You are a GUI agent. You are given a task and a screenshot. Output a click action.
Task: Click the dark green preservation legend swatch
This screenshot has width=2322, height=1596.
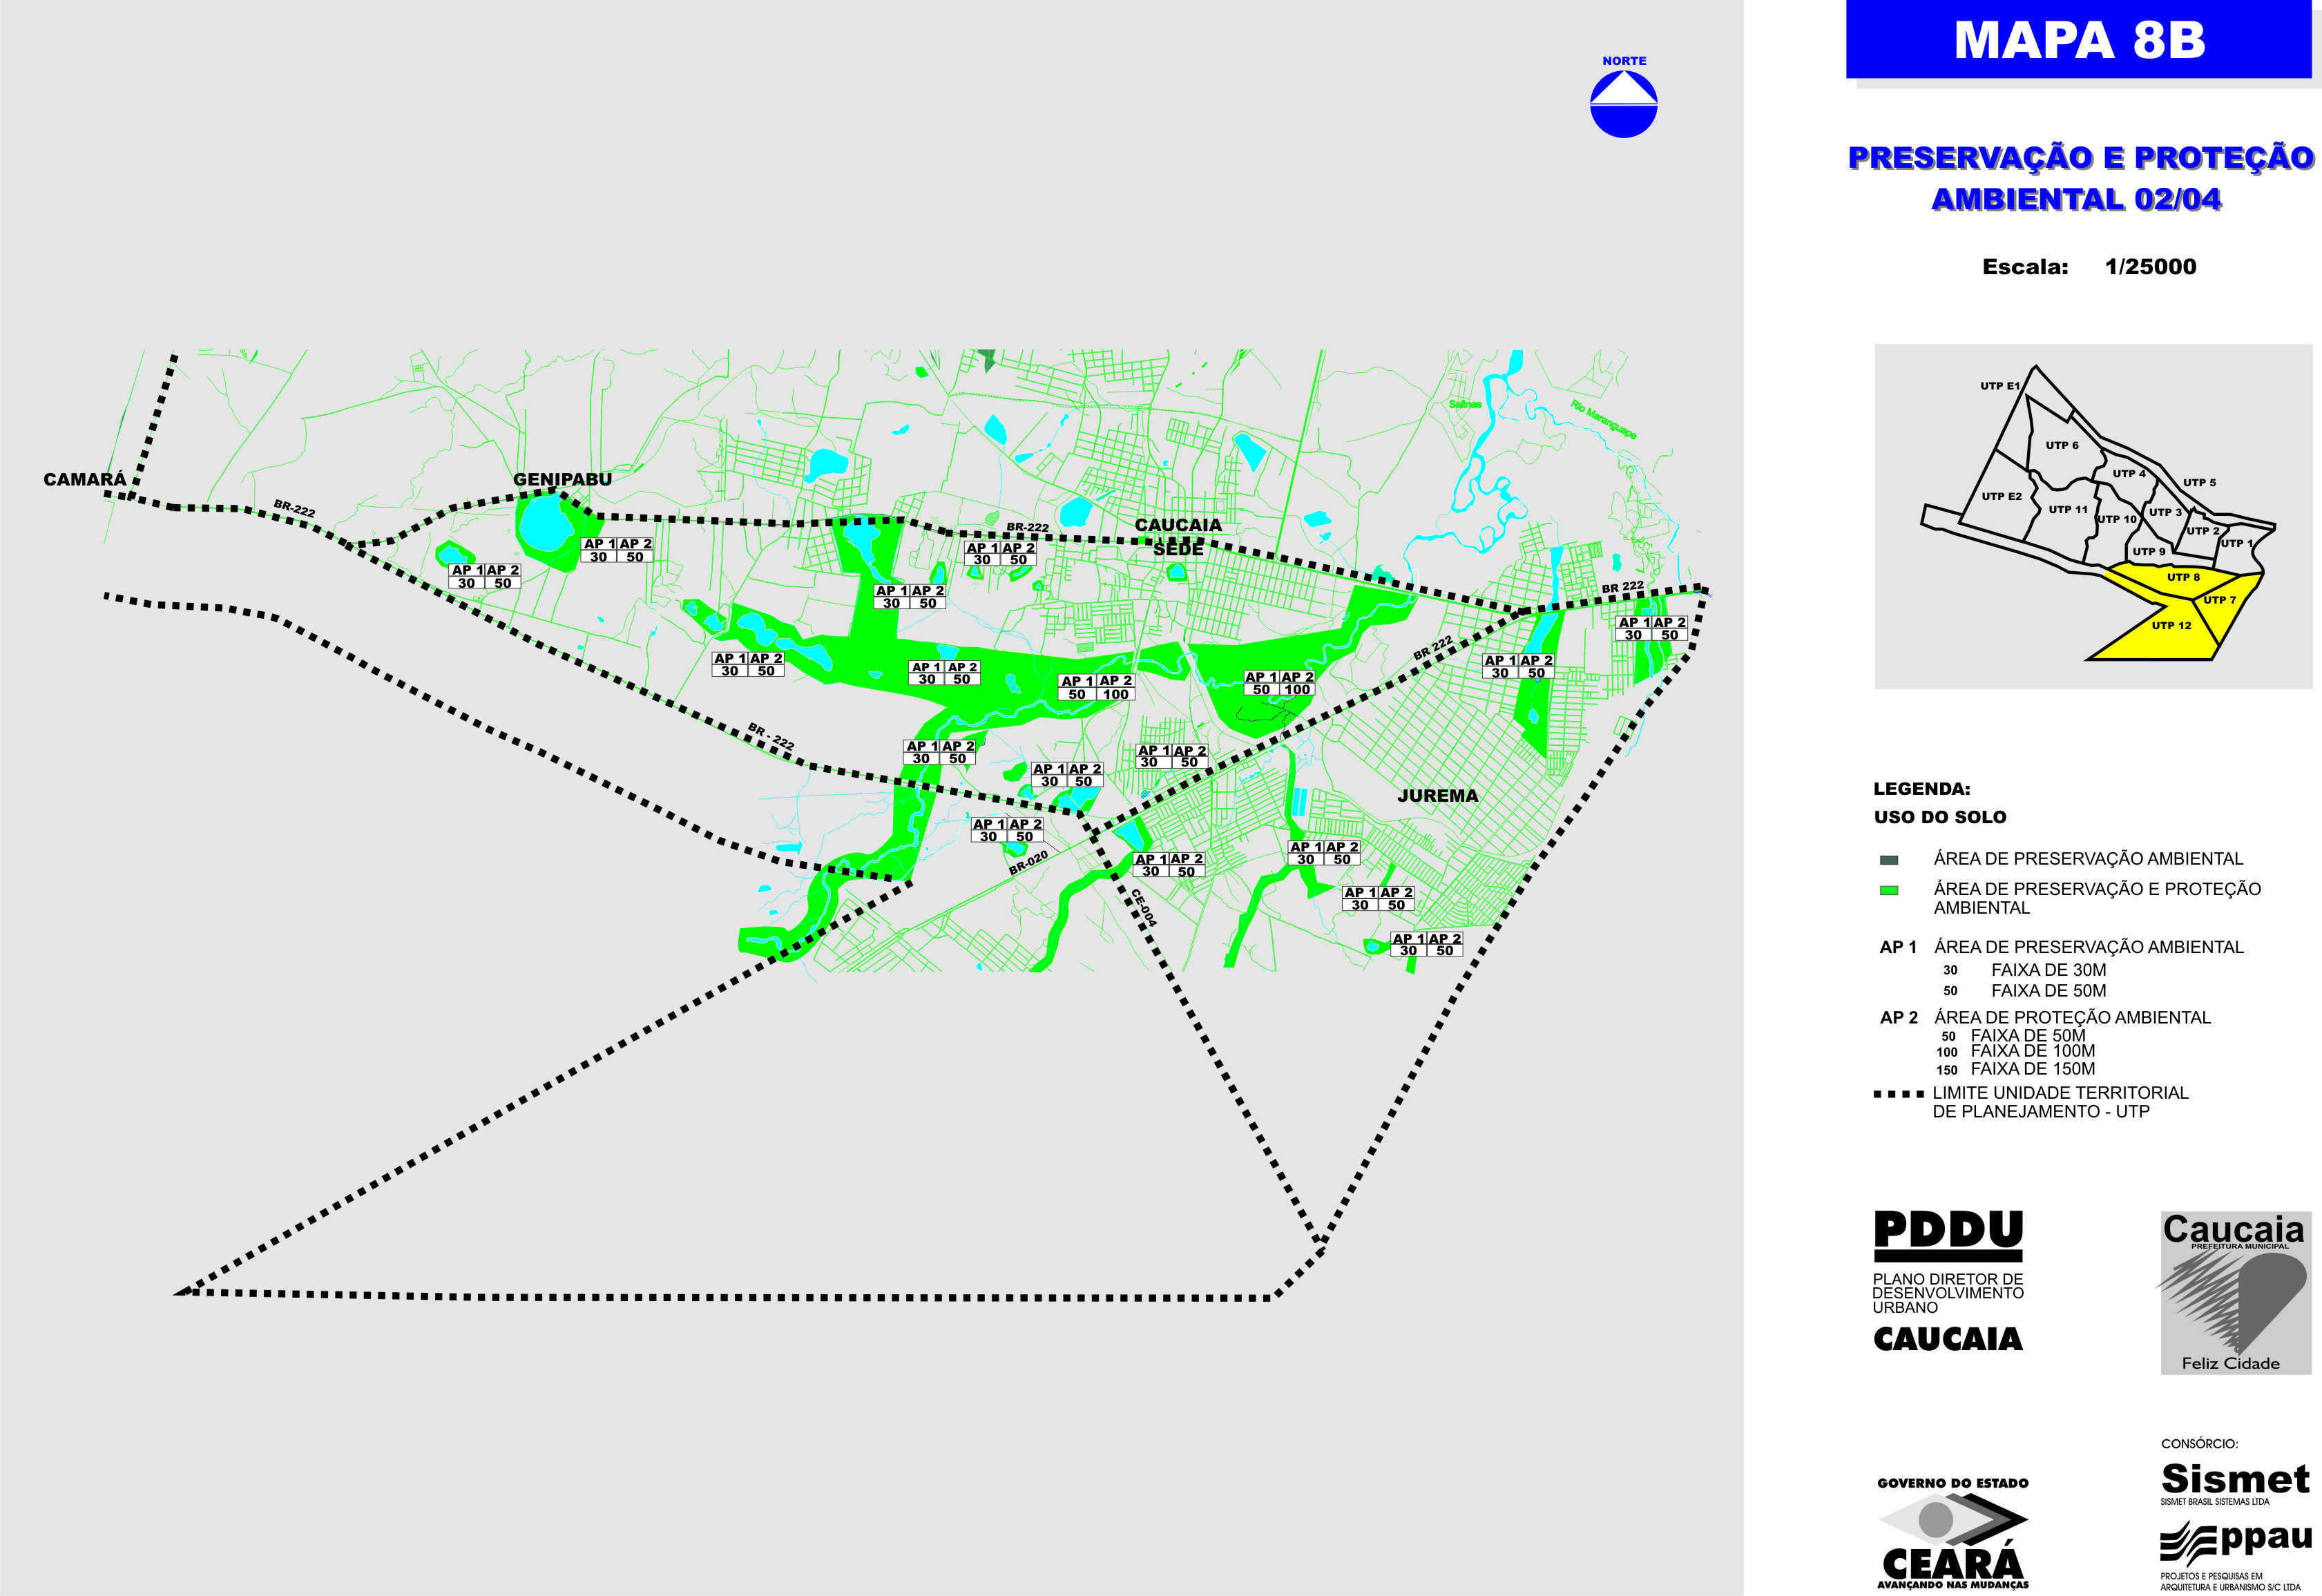pos(1888,860)
